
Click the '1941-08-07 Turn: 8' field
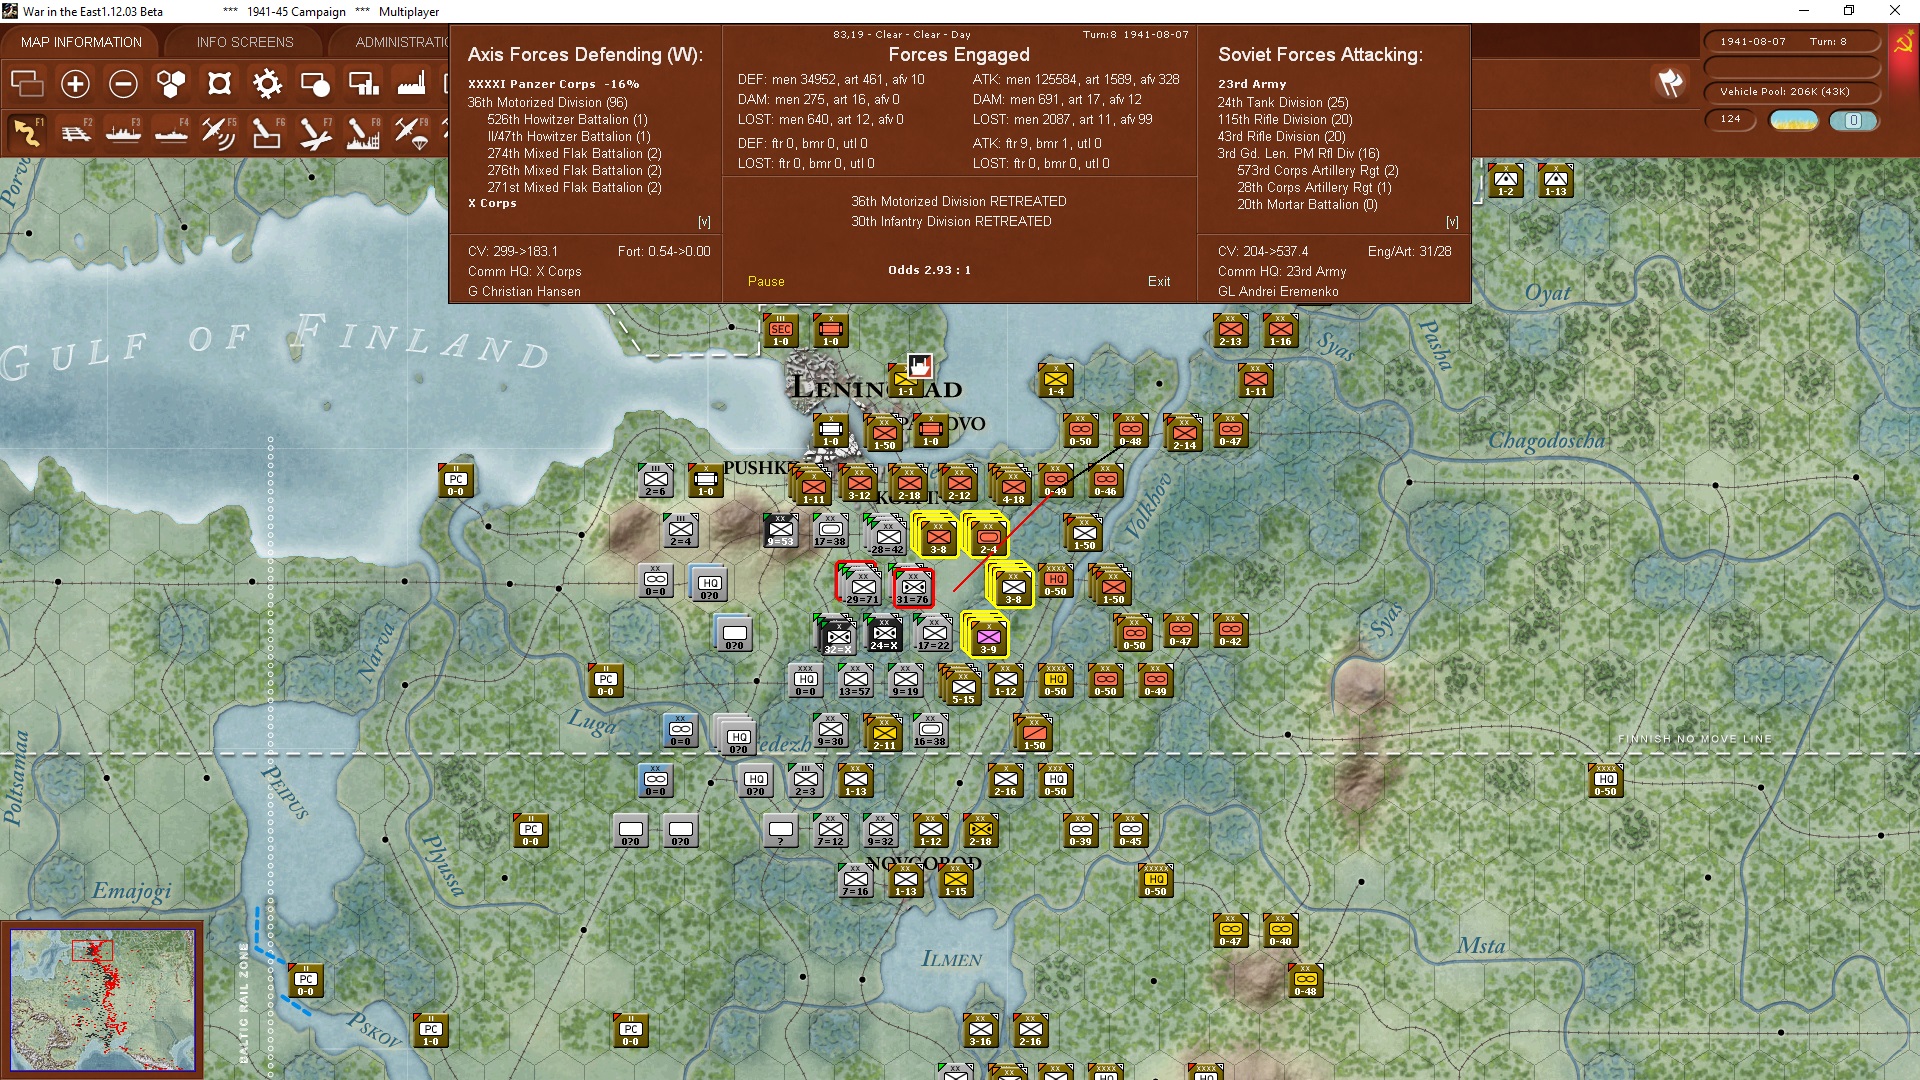click(1792, 42)
